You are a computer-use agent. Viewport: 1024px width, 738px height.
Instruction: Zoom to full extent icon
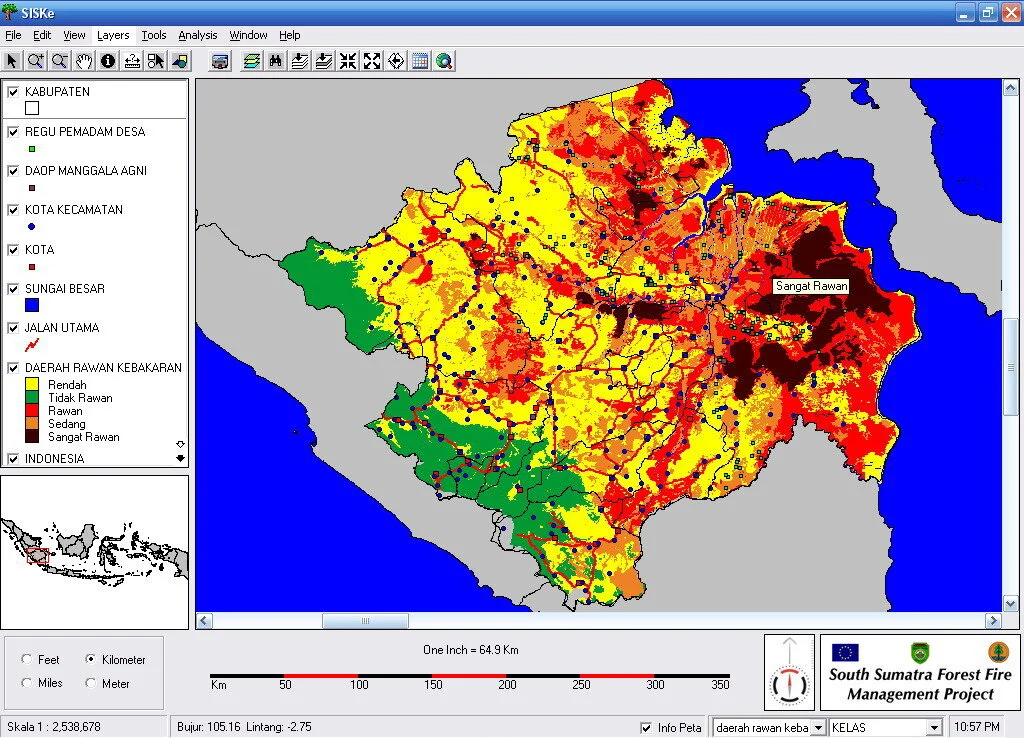point(372,61)
